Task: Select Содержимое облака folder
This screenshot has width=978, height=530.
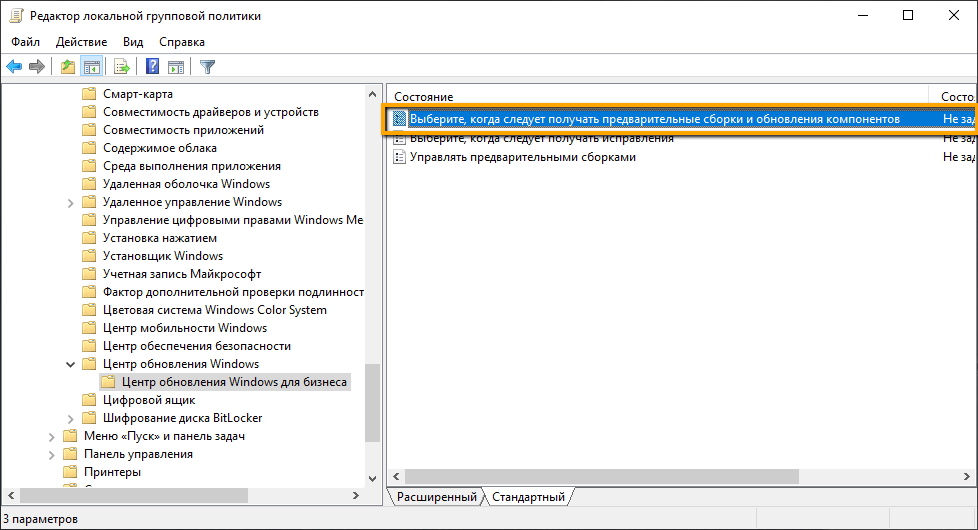Action: pos(160,148)
